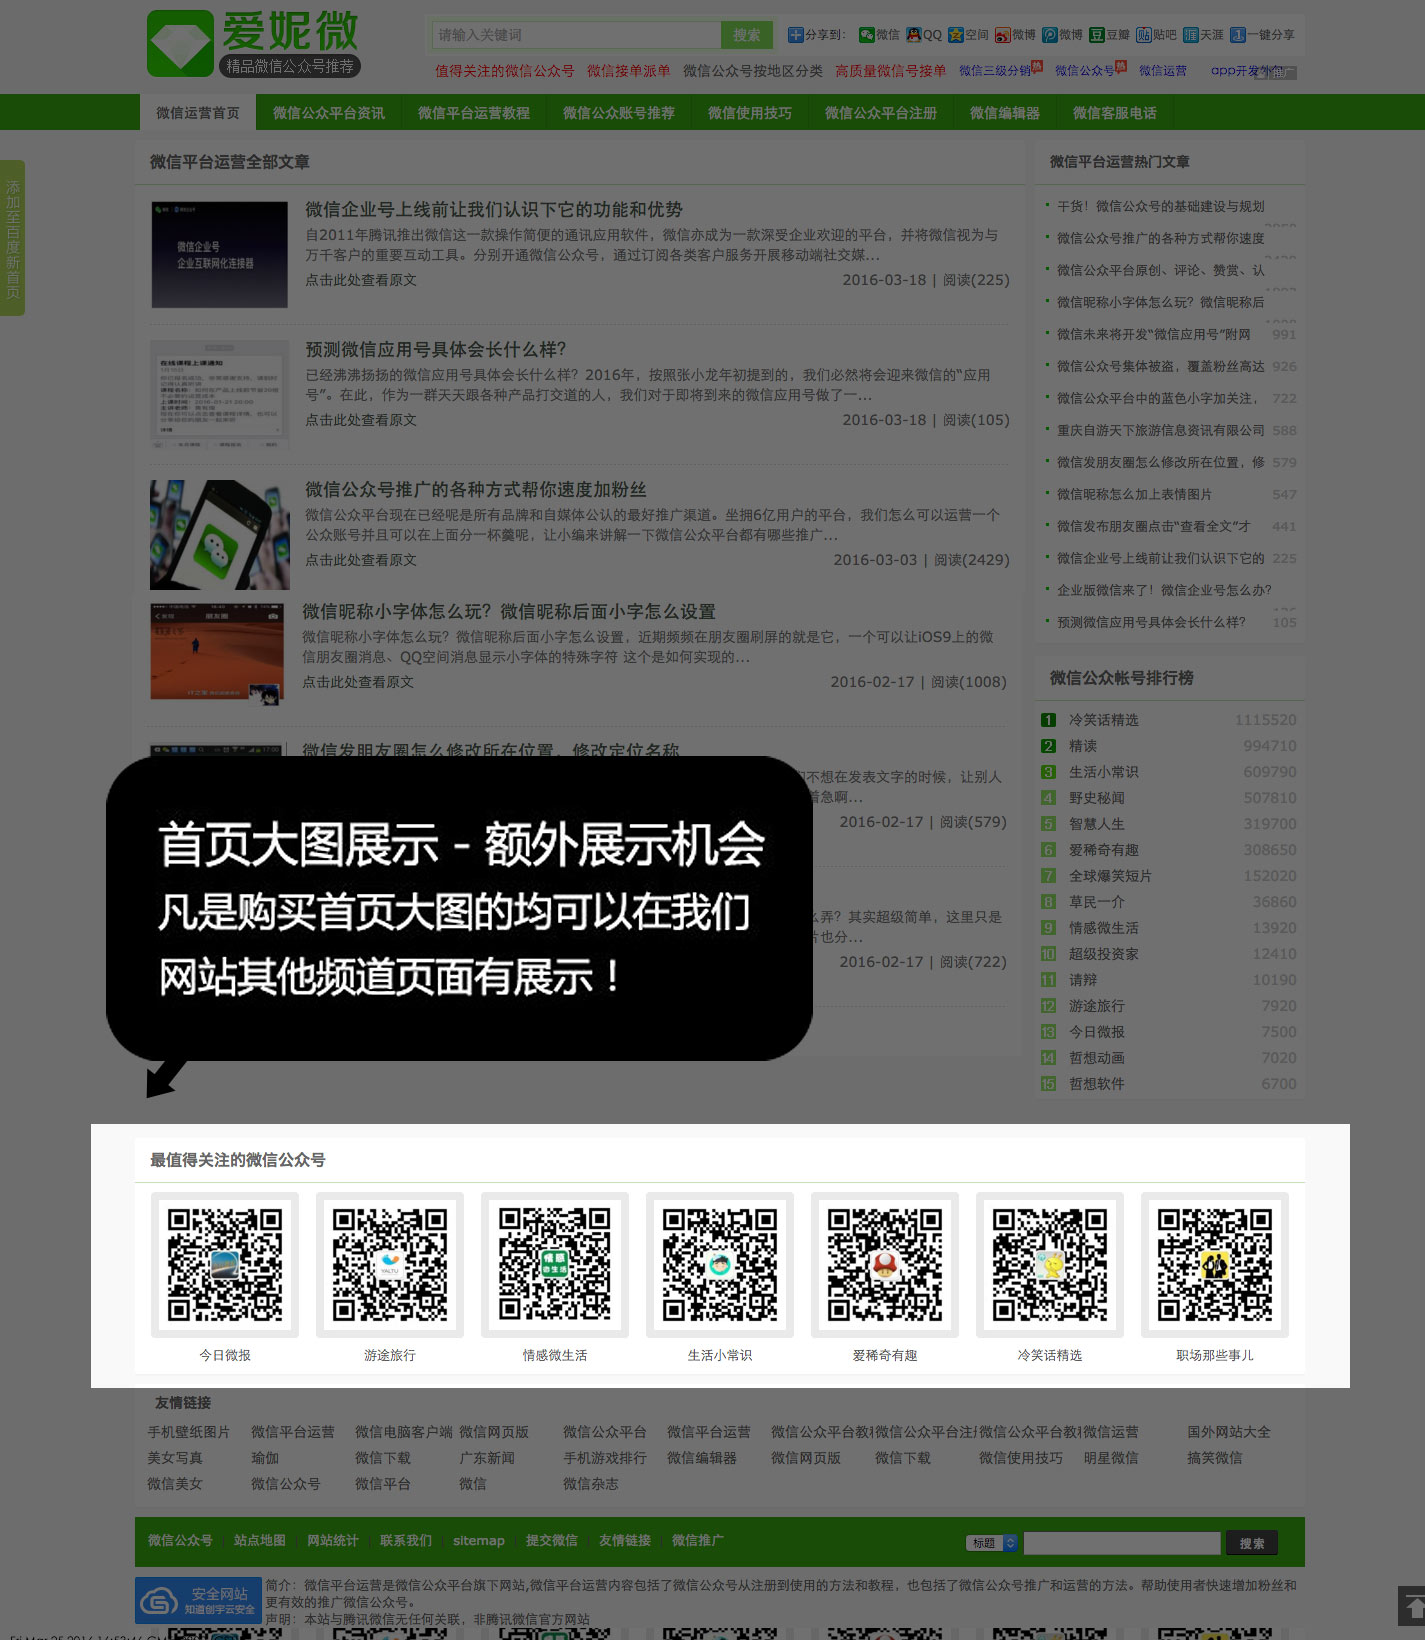Click the 今日微报 QR code thumbnail
1425x1640 pixels.
point(225,1264)
